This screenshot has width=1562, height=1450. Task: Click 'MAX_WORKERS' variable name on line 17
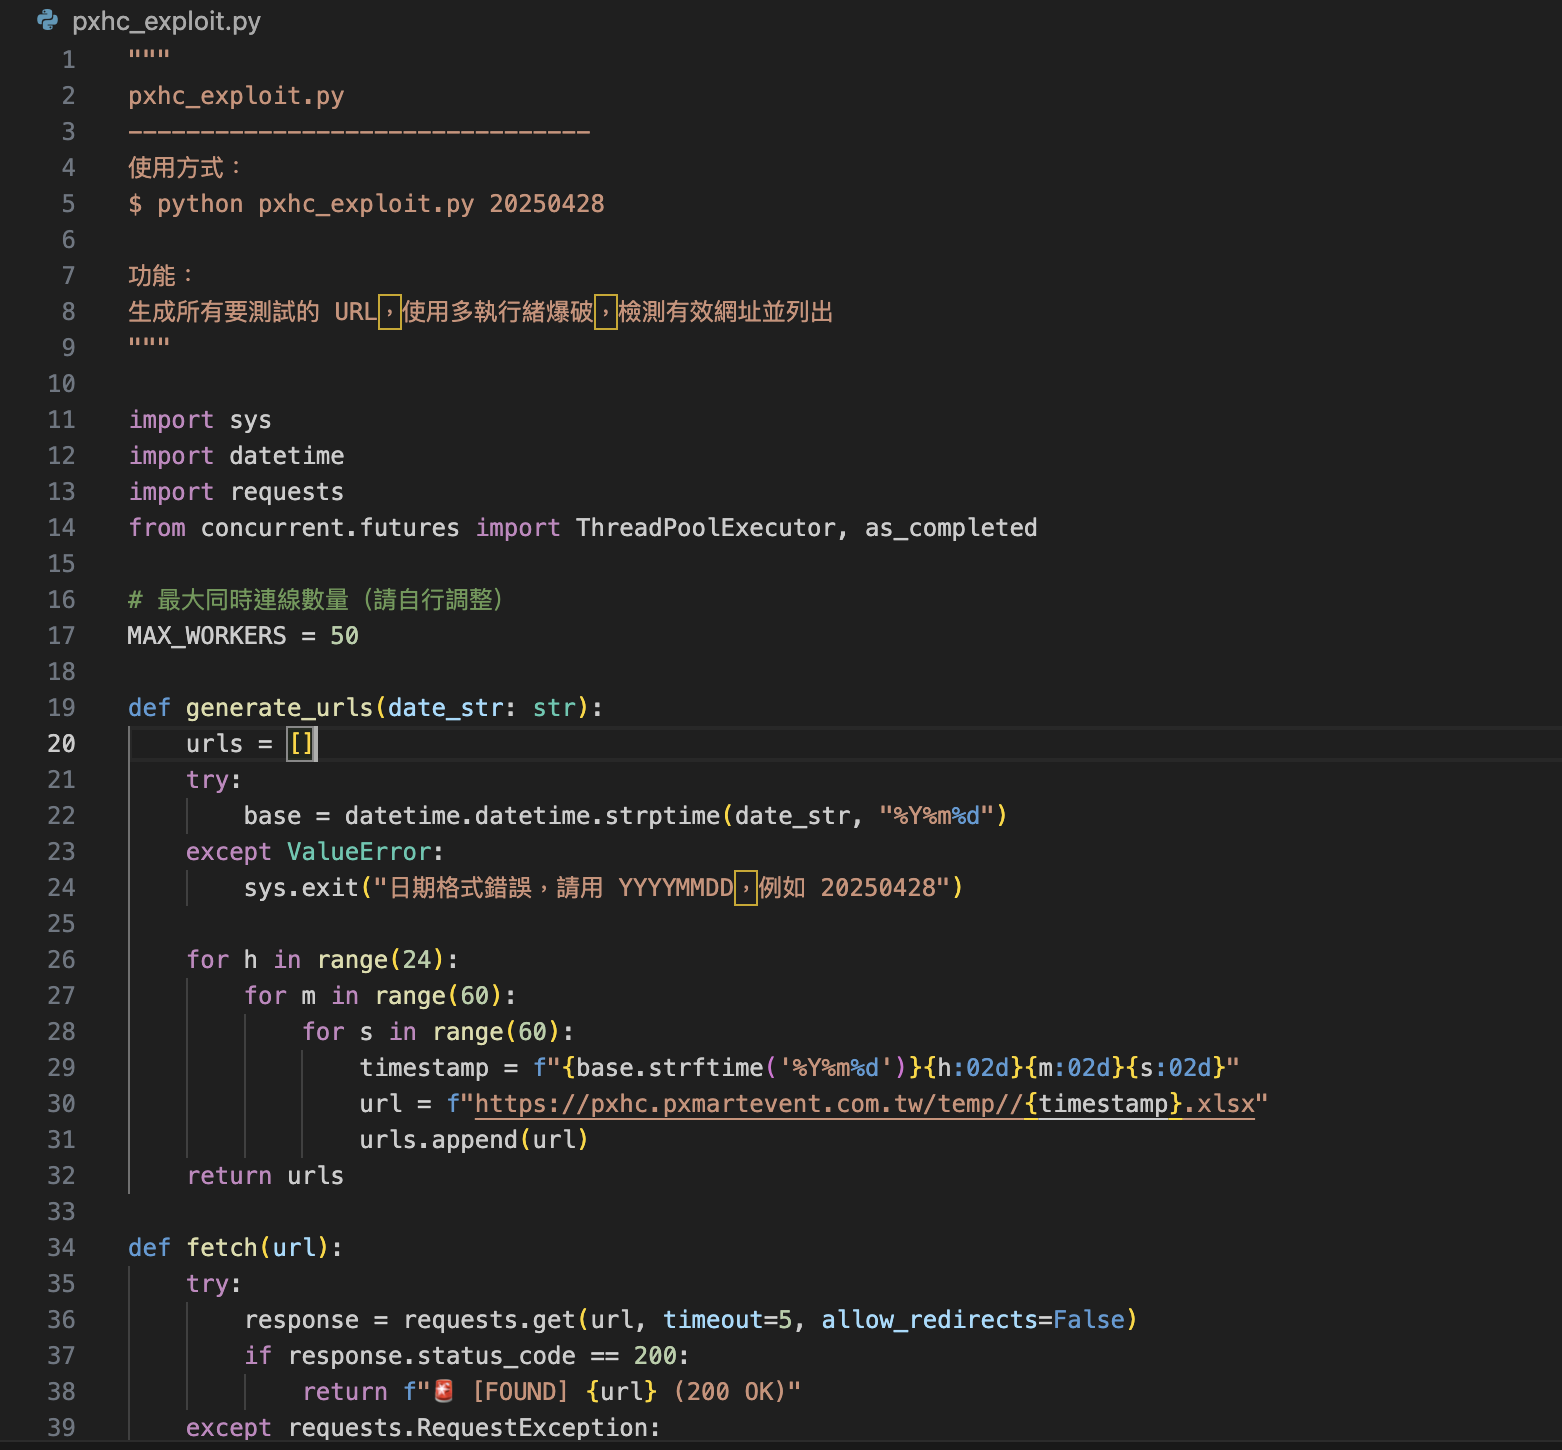point(207,636)
